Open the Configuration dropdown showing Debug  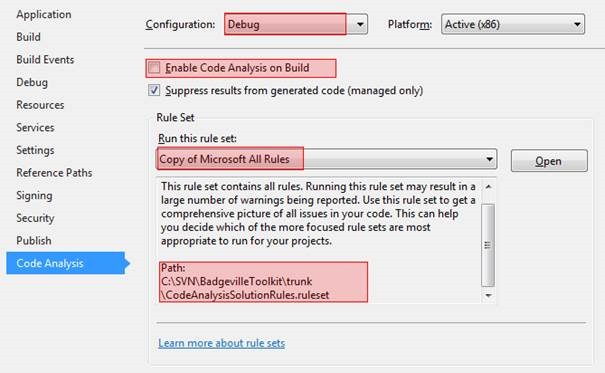pyautogui.click(x=296, y=24)
